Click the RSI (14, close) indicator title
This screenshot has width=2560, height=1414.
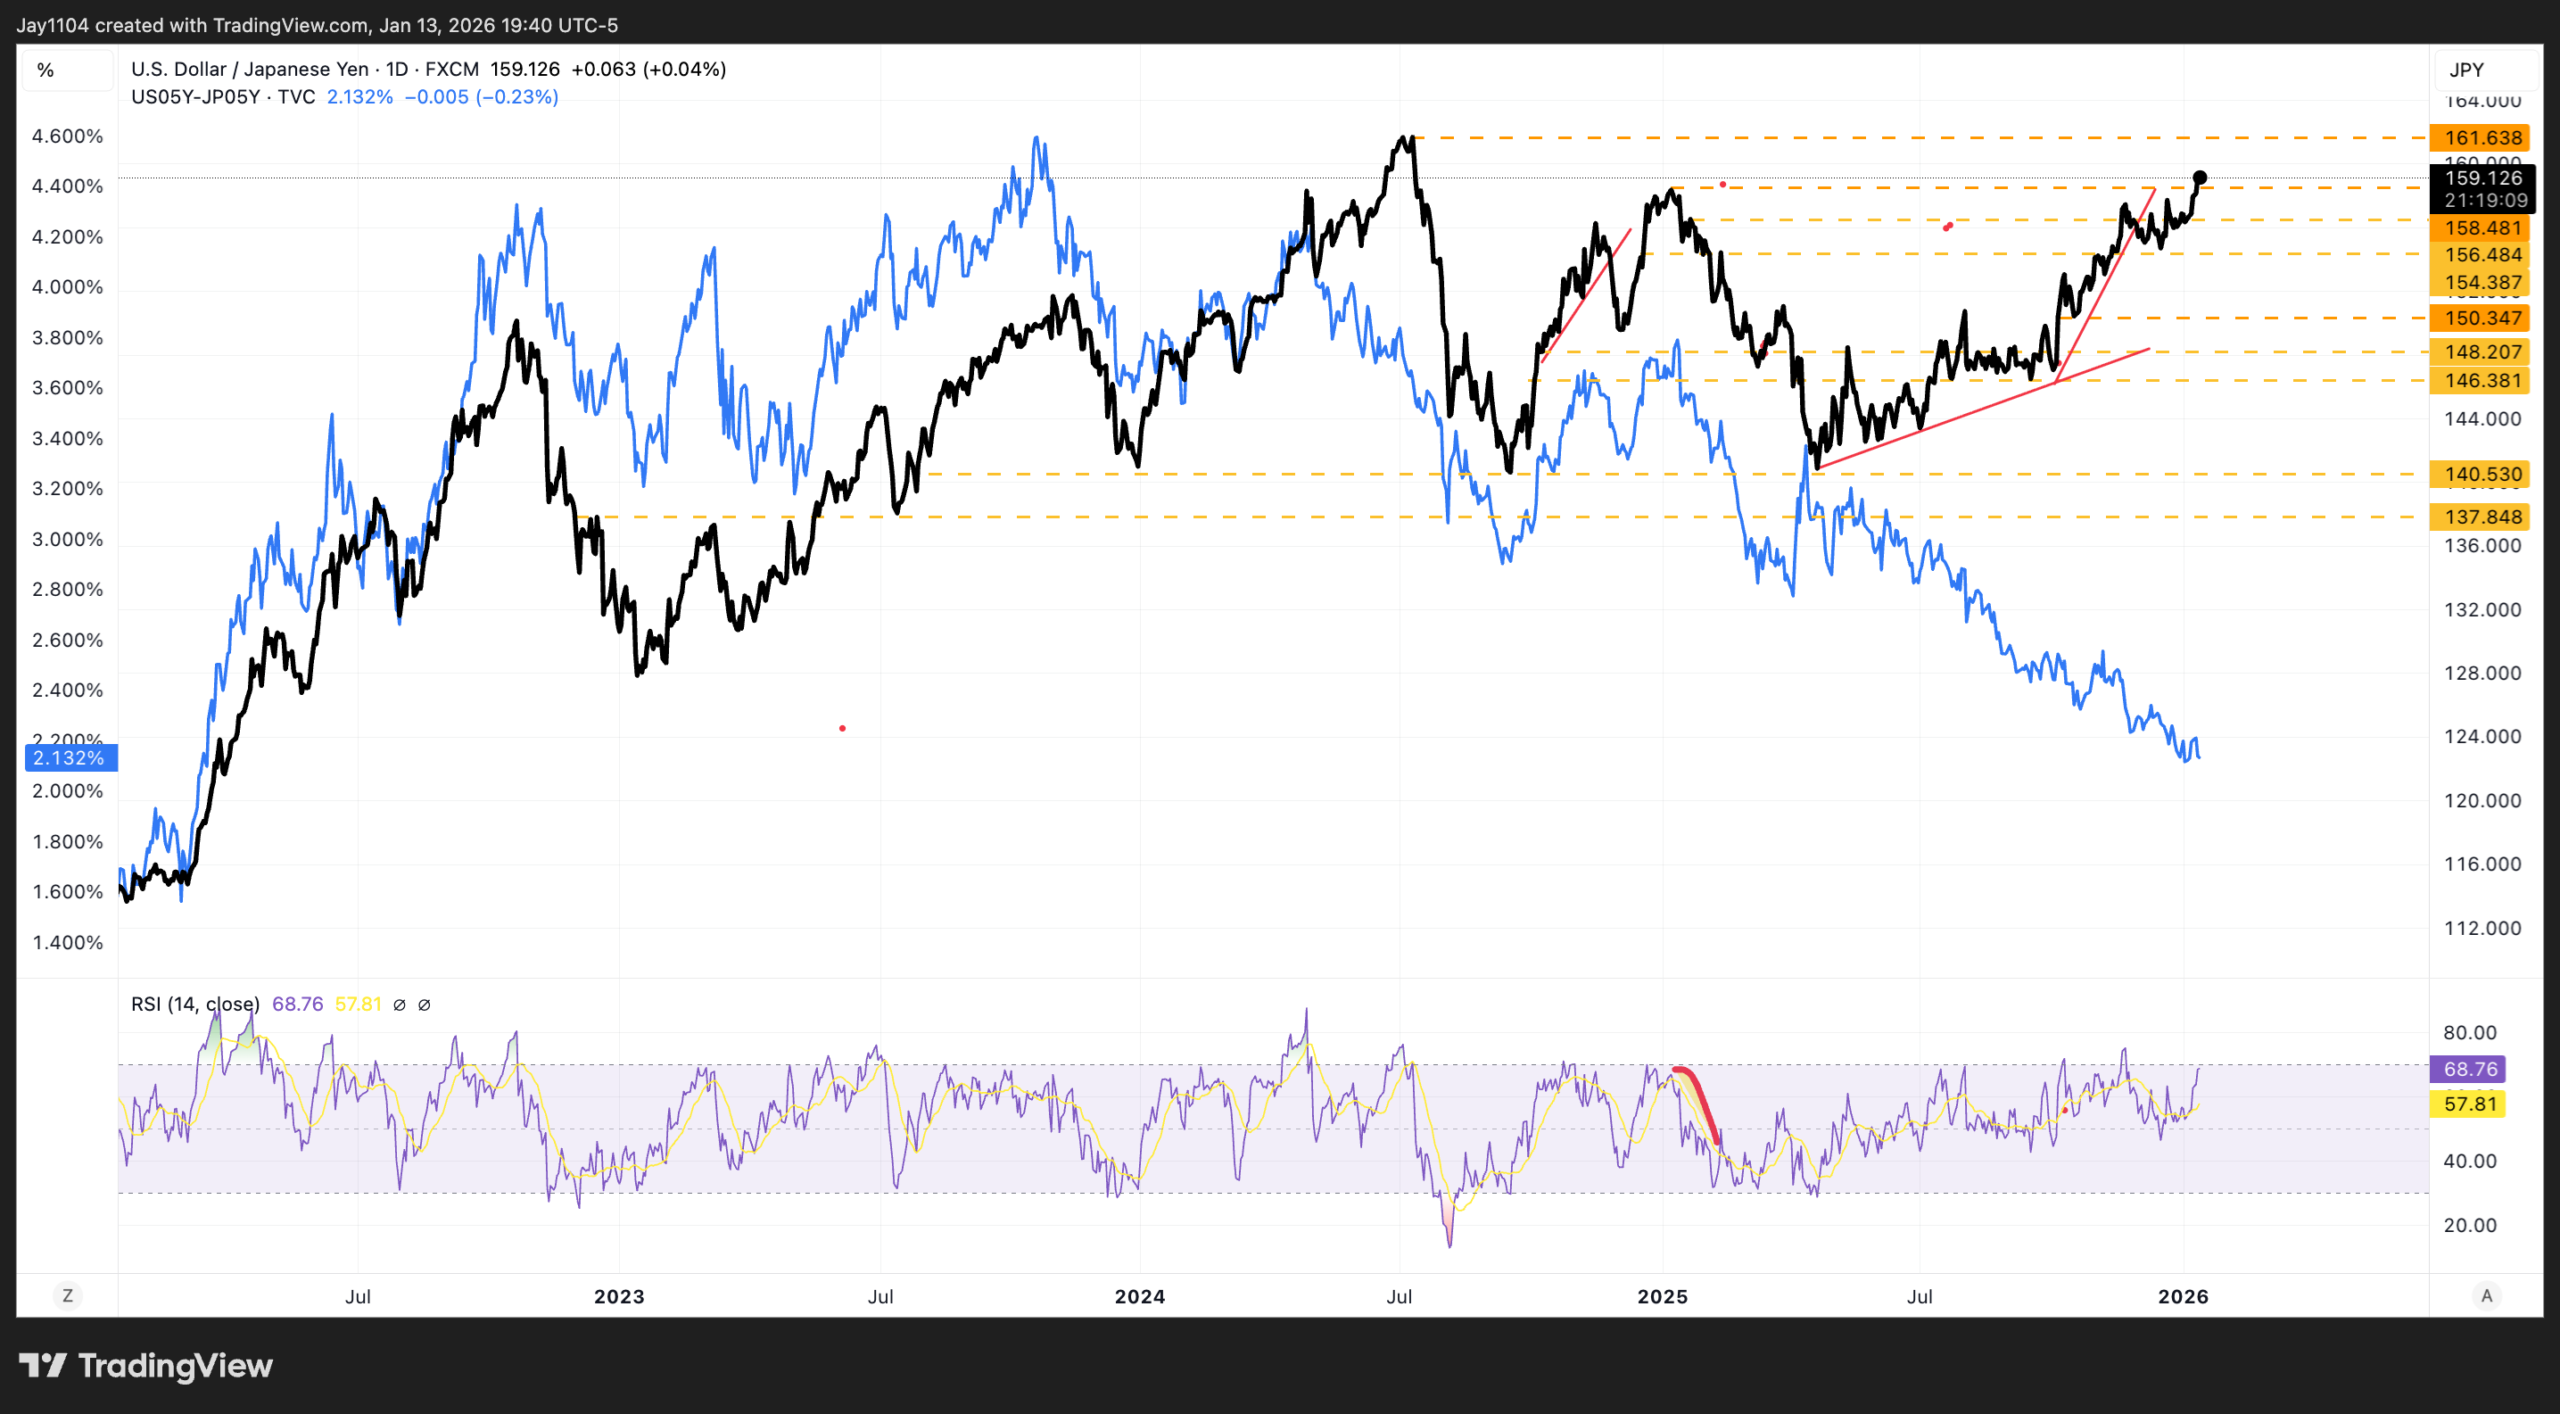pyautogui.click(x=195, y=1004)
